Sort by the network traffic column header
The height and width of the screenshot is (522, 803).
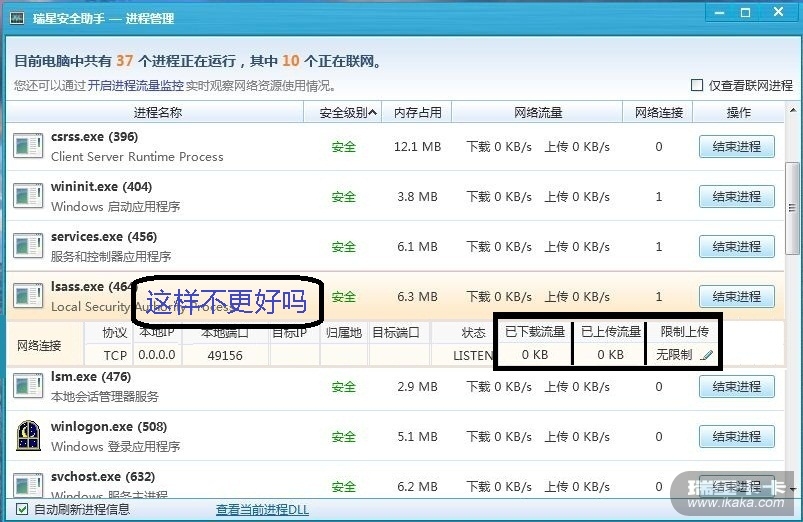click(x=537, y=112)
